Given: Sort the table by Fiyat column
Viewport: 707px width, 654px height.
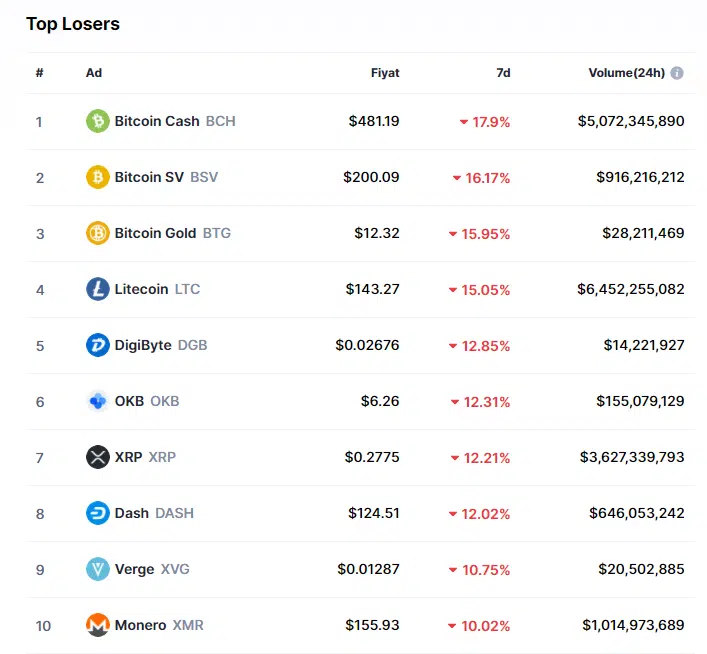Looking at the screenshot, I should [385, 73].
